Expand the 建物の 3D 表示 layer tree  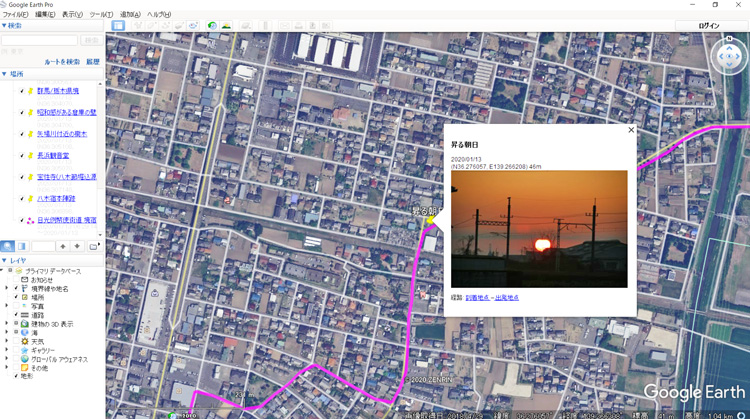7,324
